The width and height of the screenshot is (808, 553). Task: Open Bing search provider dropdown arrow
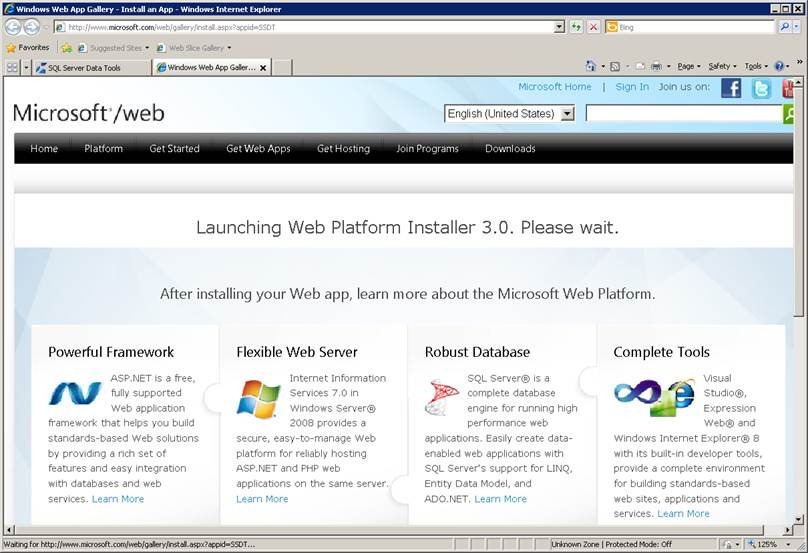tap(796, 26)
